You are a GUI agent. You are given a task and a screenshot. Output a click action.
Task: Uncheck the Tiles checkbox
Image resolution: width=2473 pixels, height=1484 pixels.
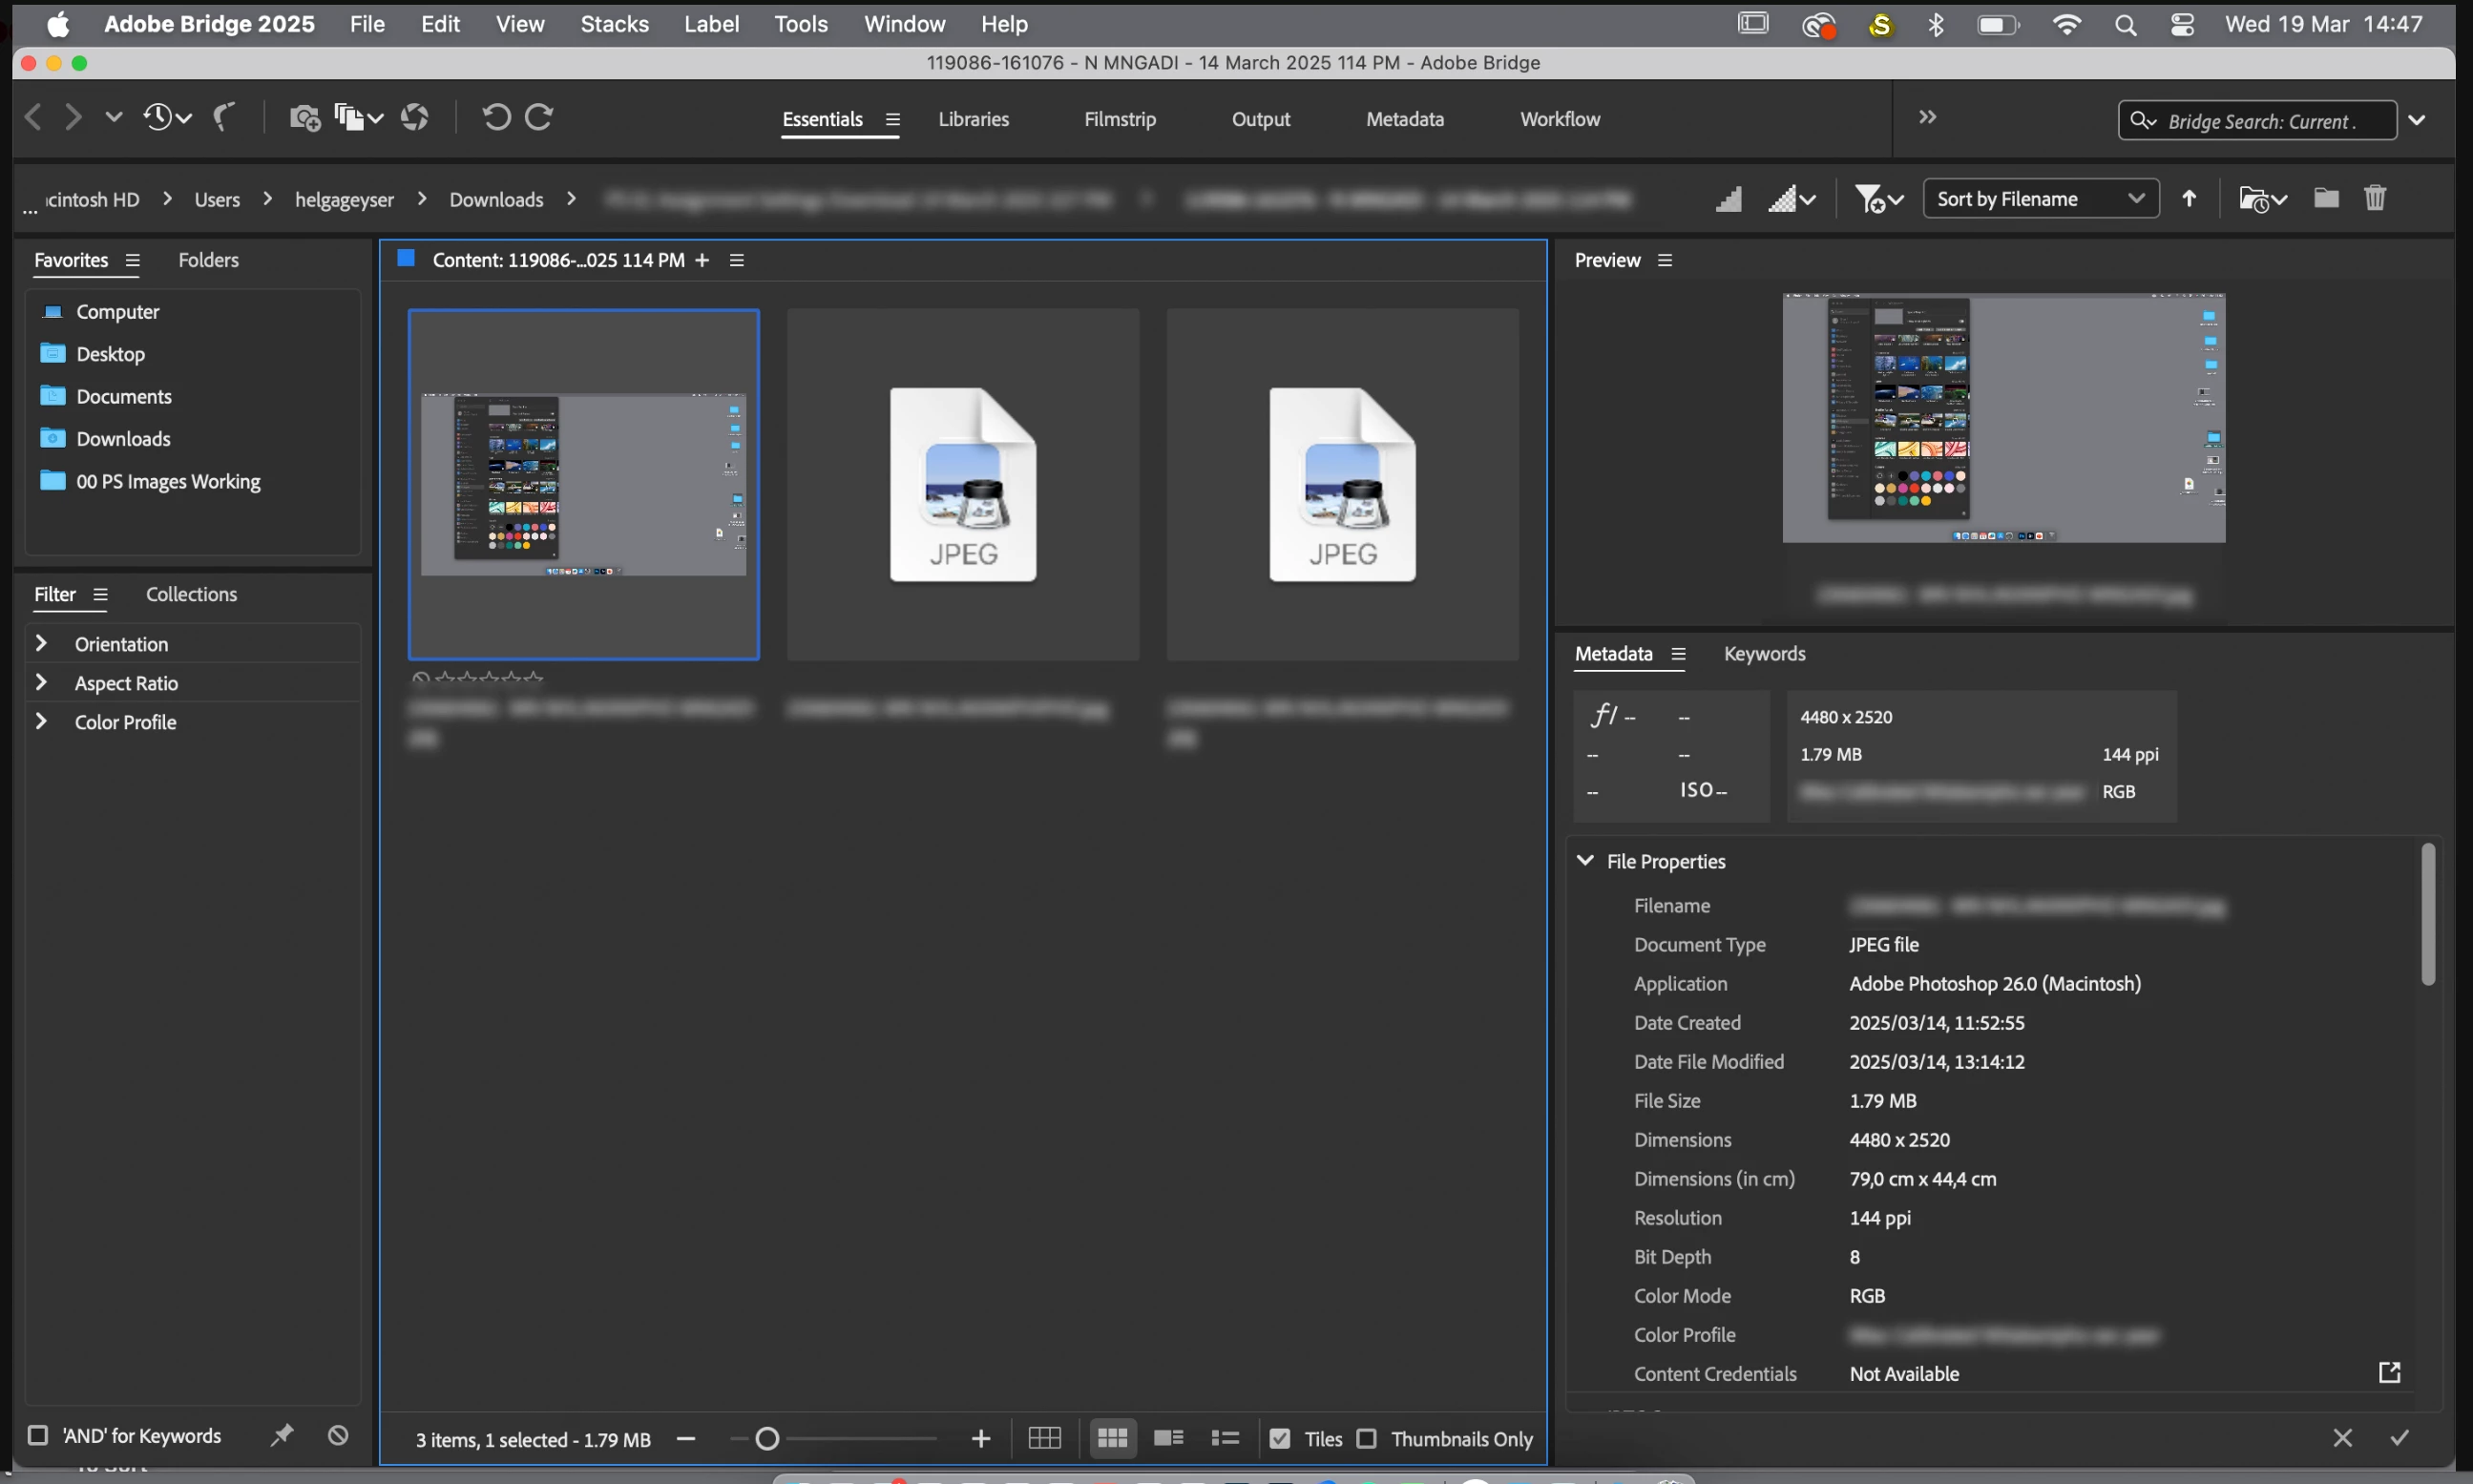pos(1279,1438)
